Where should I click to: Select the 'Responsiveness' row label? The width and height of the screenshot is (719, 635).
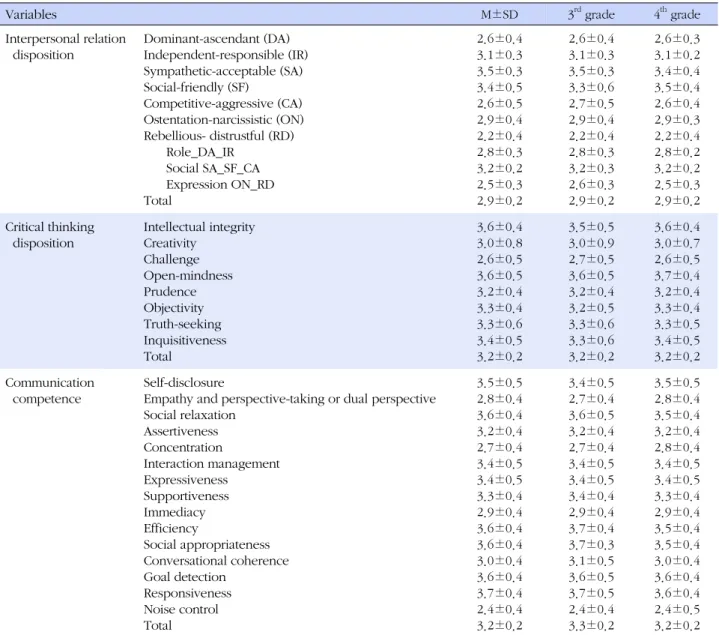187,594
